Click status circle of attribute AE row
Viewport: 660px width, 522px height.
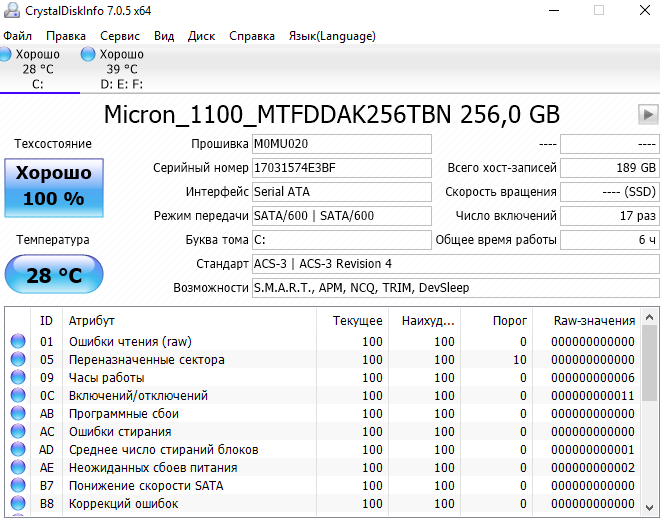18,467
